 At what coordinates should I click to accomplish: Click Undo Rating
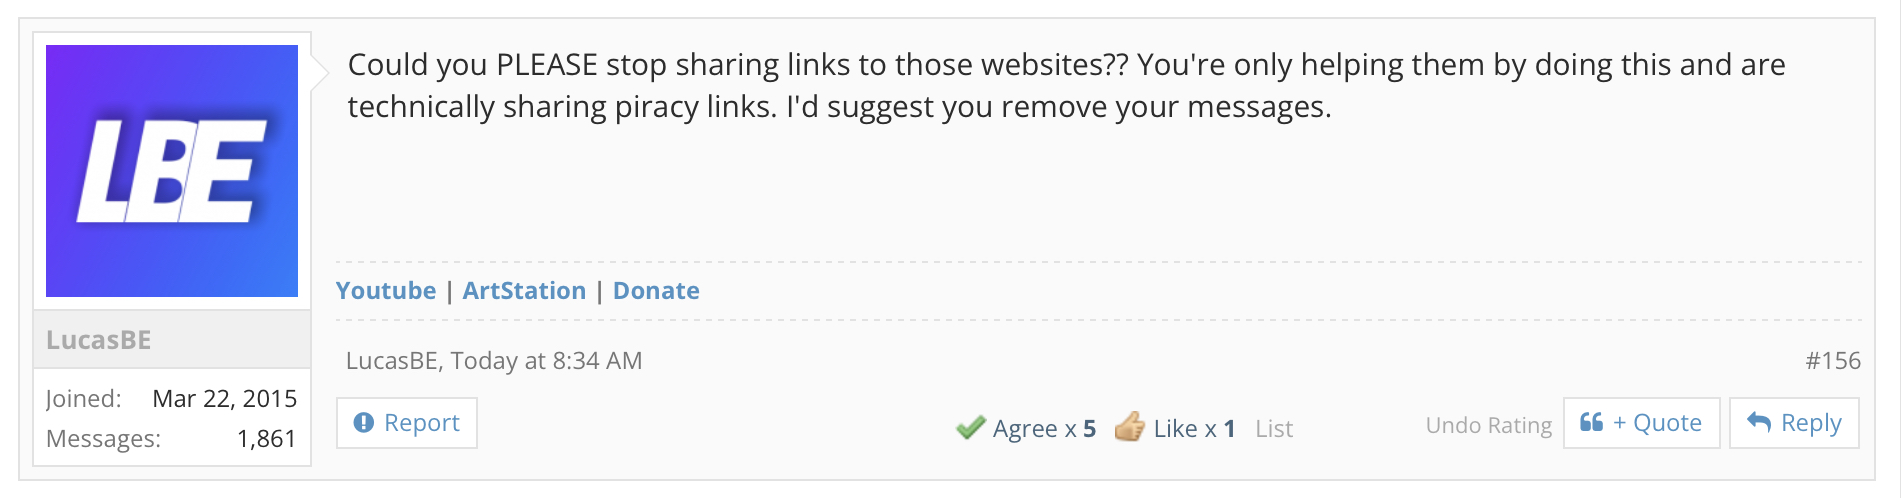pos(1488,426)
